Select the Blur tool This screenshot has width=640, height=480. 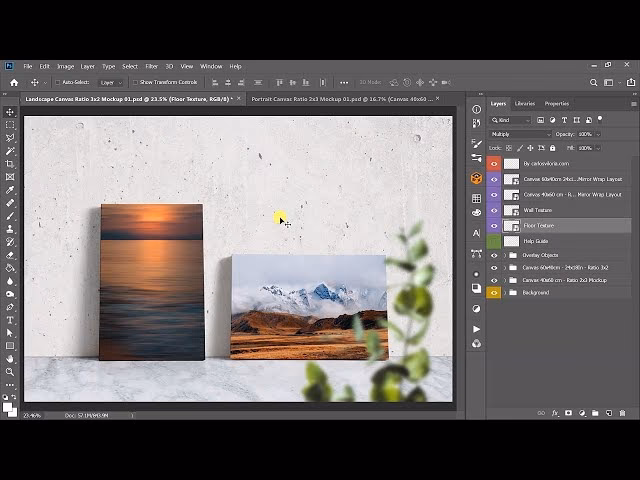click(x=10, y=281)
